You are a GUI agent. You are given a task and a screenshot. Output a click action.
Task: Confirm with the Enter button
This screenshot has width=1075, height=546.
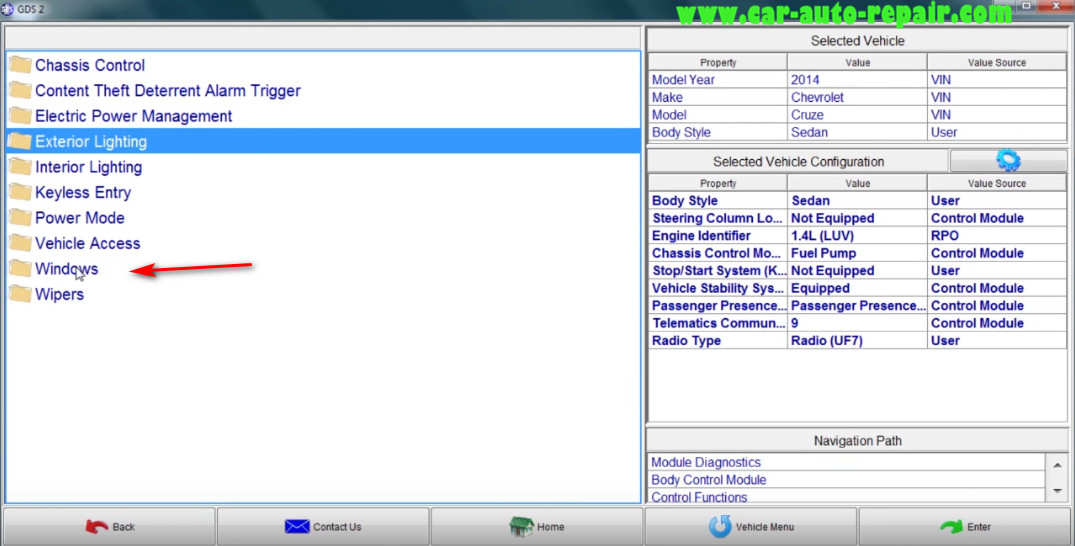[964, 527]
